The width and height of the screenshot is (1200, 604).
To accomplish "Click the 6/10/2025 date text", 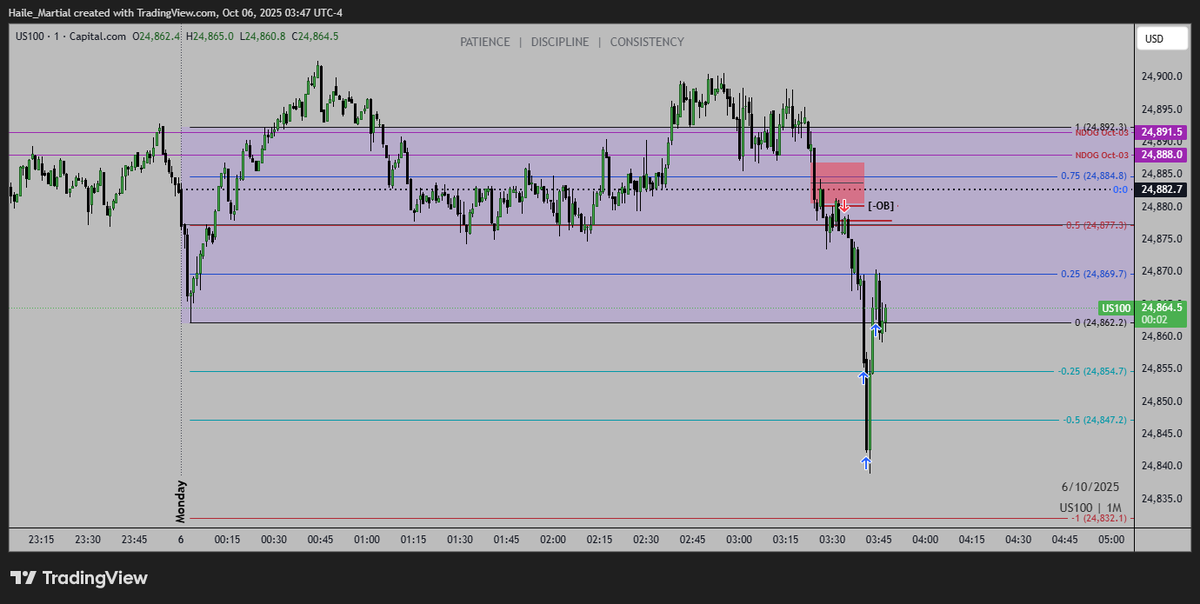I will coord(1090,487).
